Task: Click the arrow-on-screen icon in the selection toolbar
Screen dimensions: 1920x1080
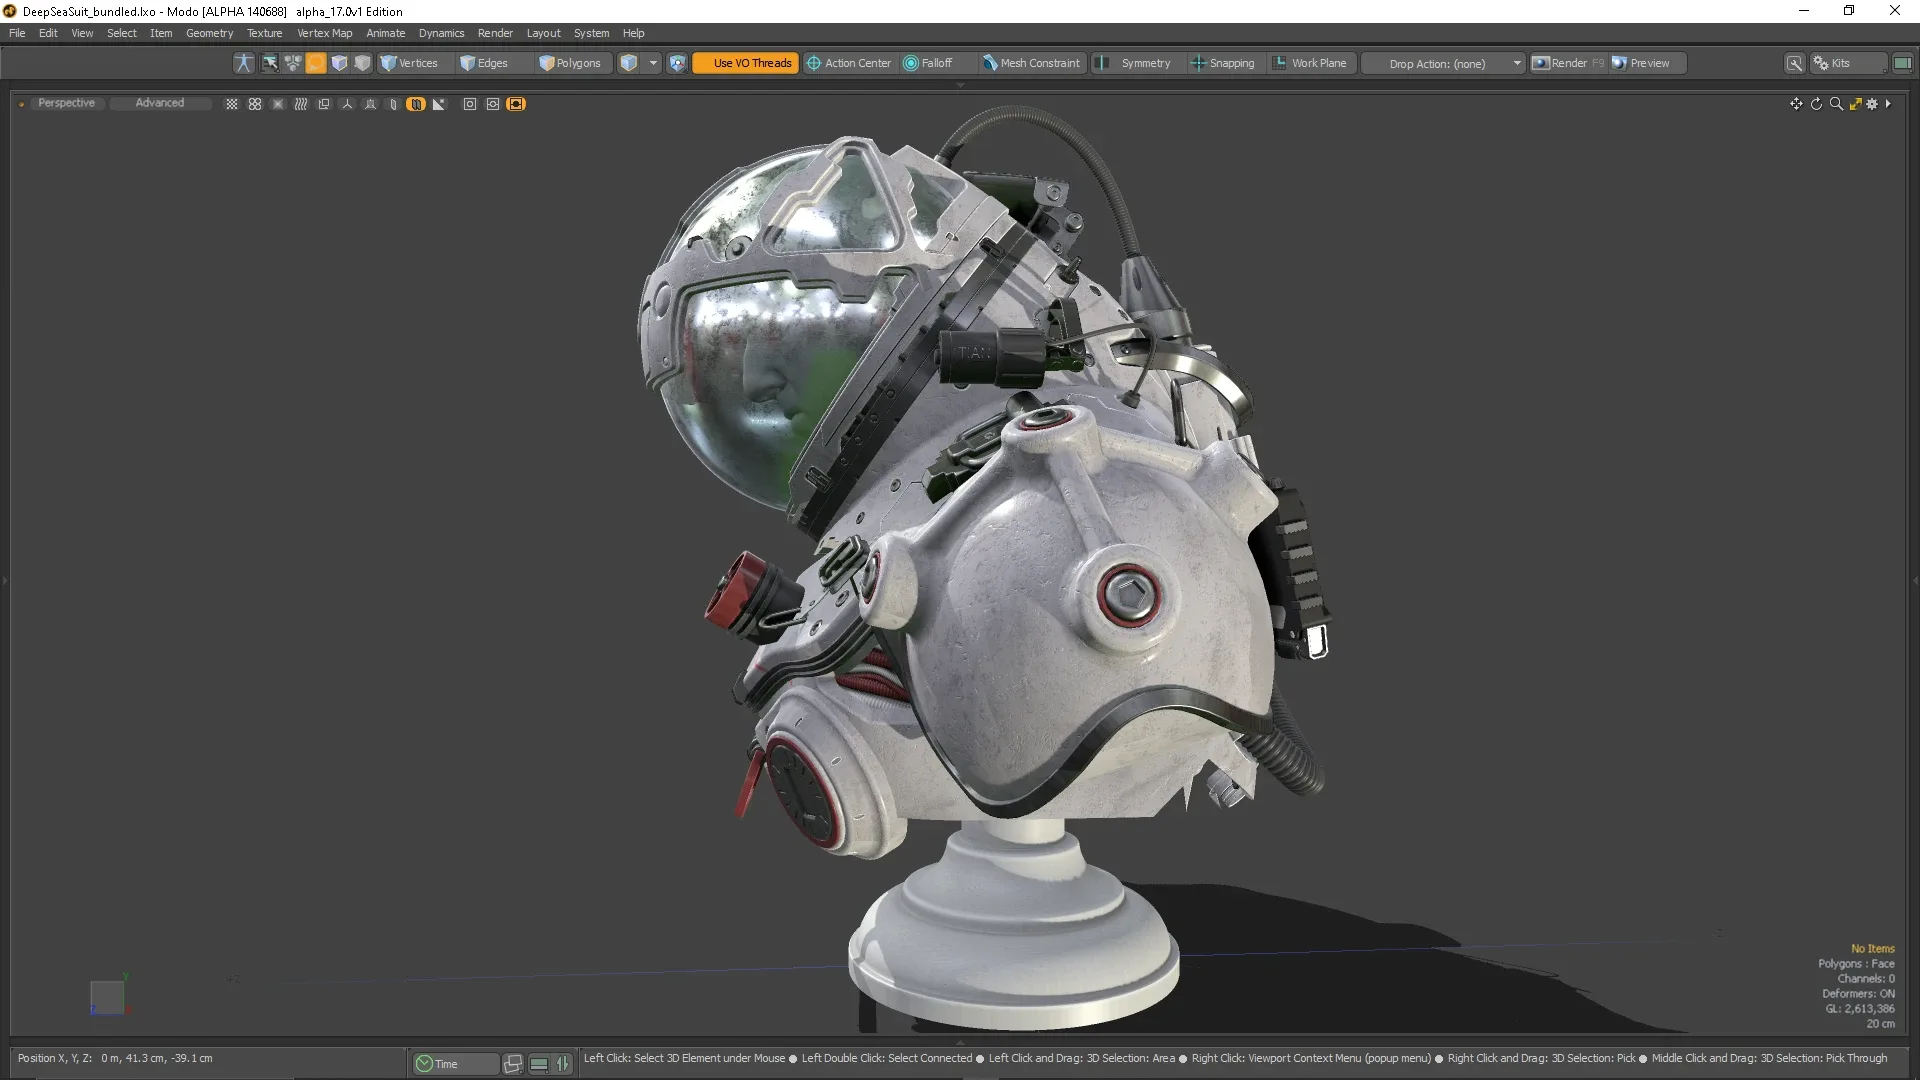Action: coord(270,63)
